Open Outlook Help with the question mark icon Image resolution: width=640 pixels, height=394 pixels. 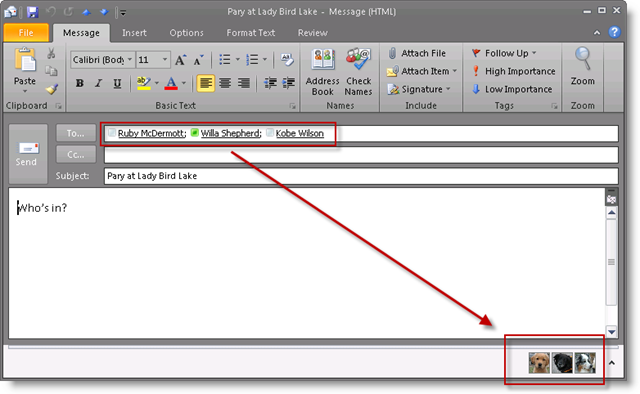coord(614,32)
